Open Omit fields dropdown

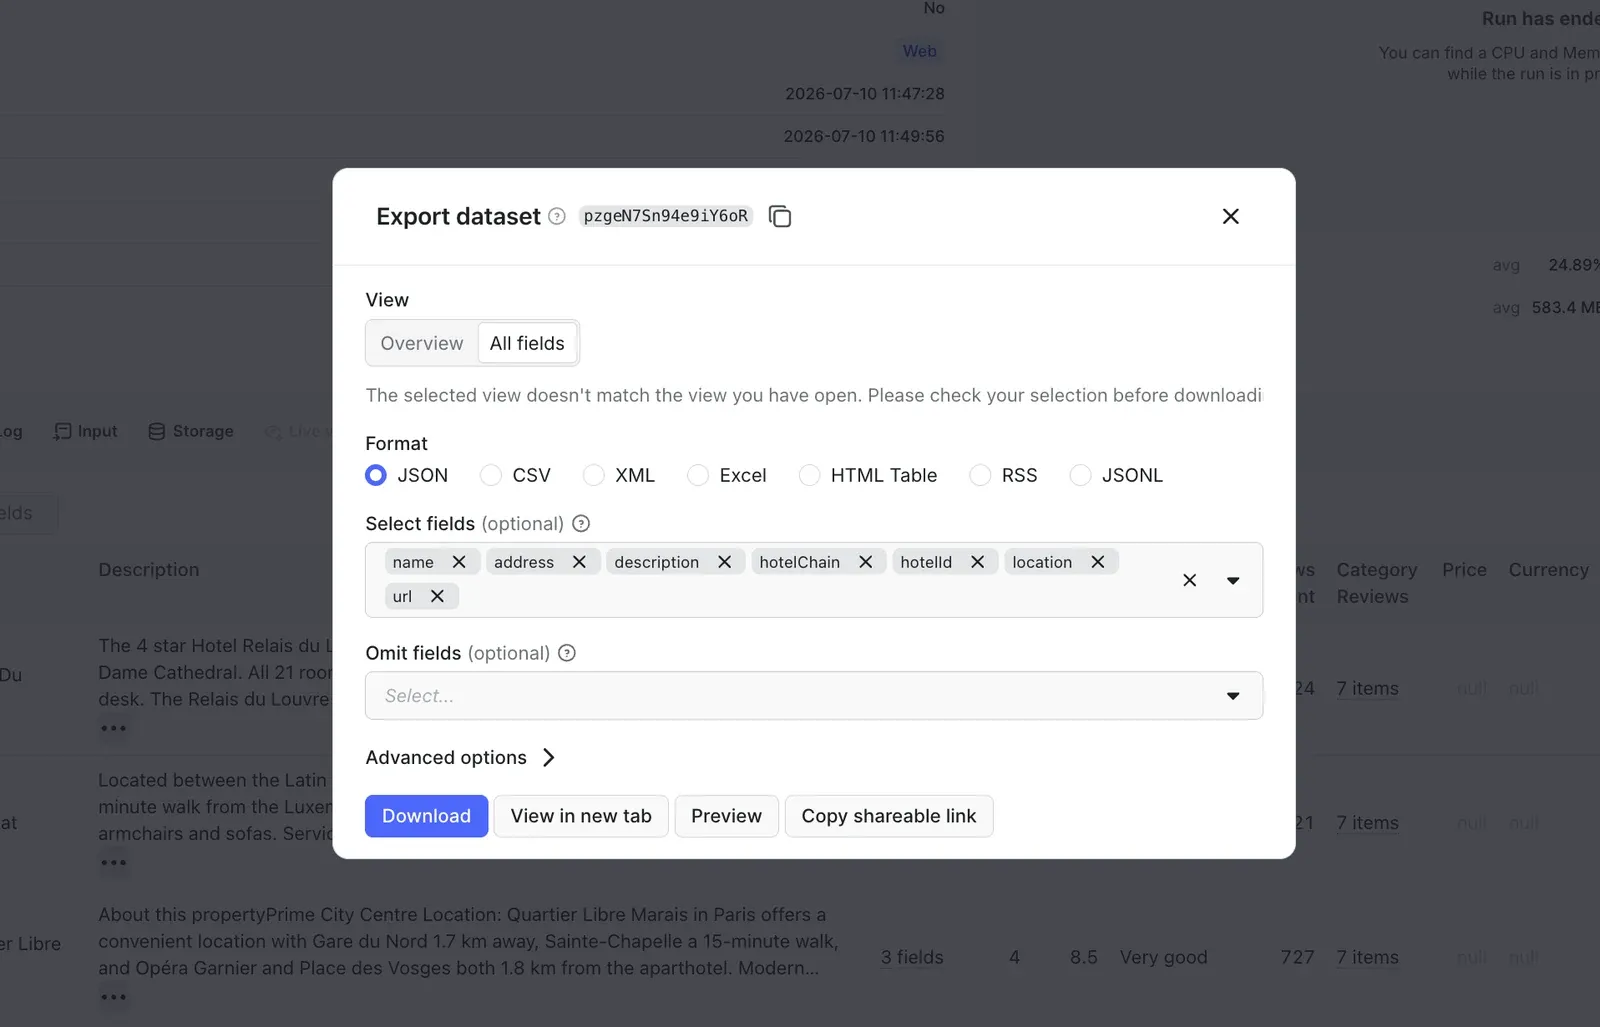coord(814,695)
